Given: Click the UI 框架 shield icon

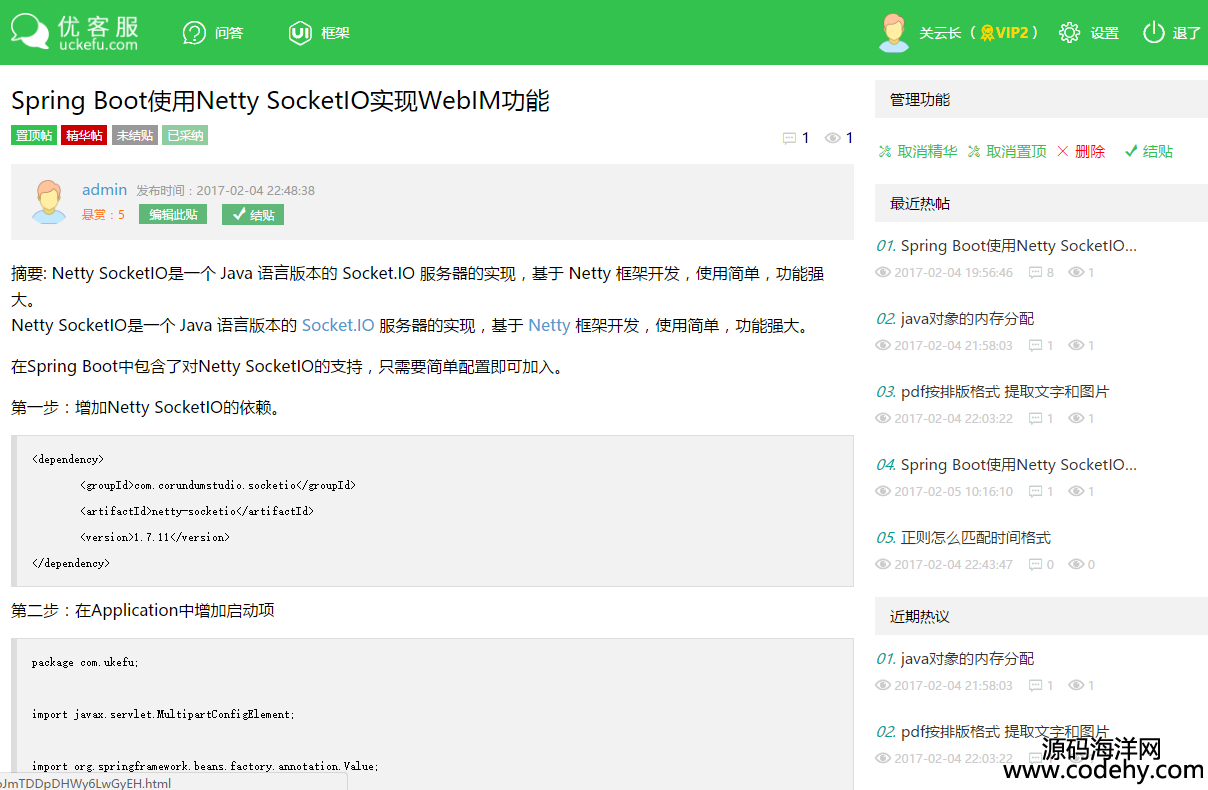Looking at the screenshot, I should pos(300,33).
